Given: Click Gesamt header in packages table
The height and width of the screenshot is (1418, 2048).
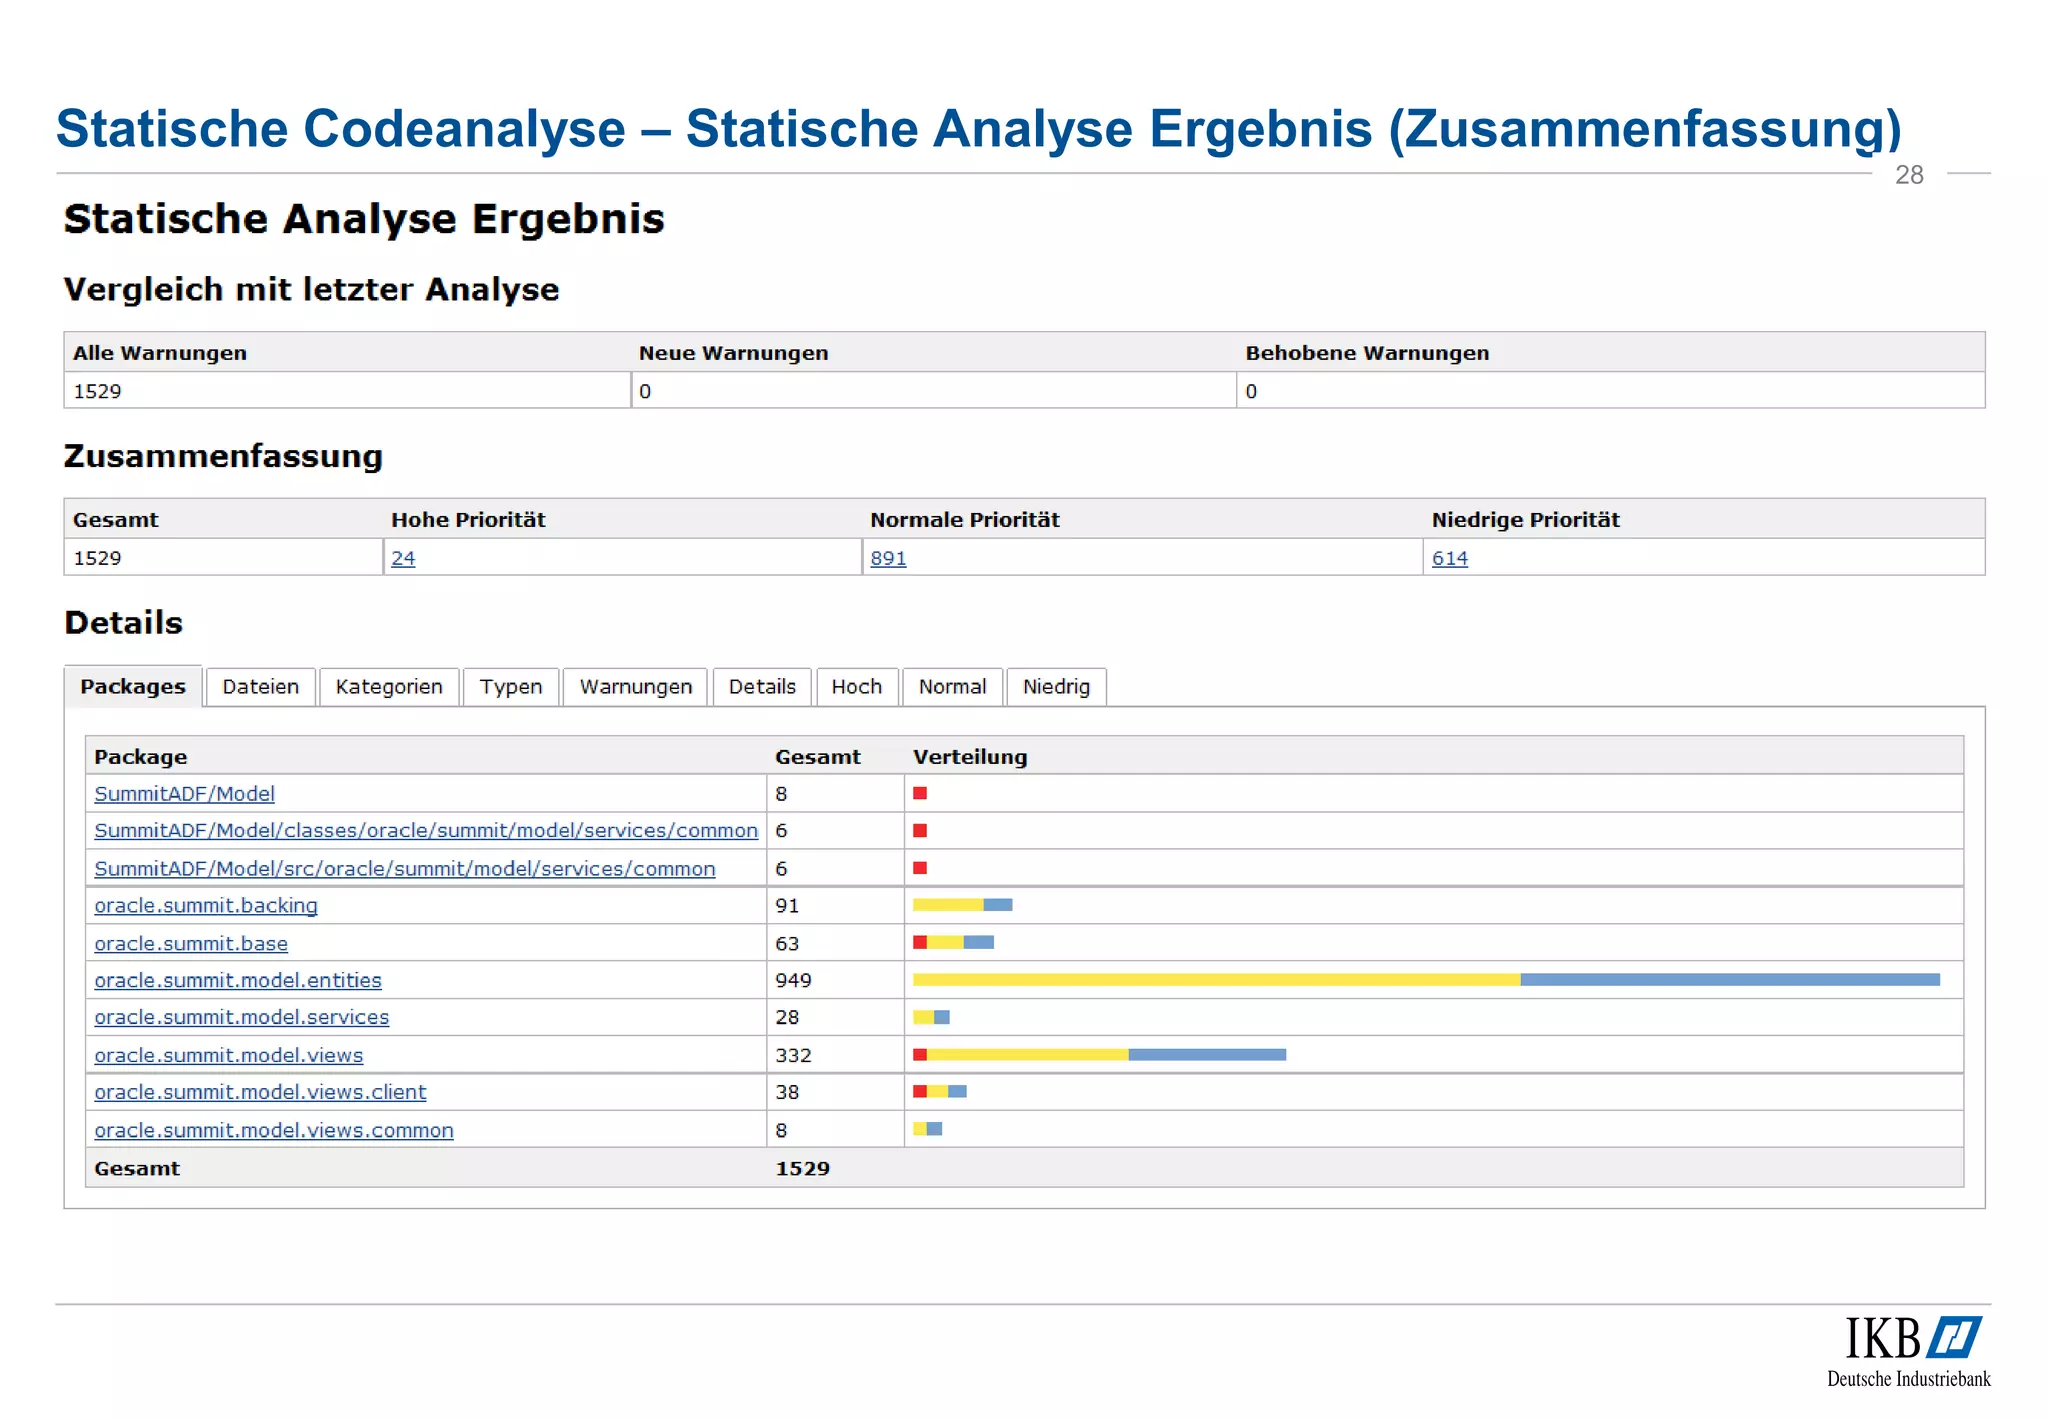Looking at the screenshot, I should pyautogui.click(x=818, y=757).
